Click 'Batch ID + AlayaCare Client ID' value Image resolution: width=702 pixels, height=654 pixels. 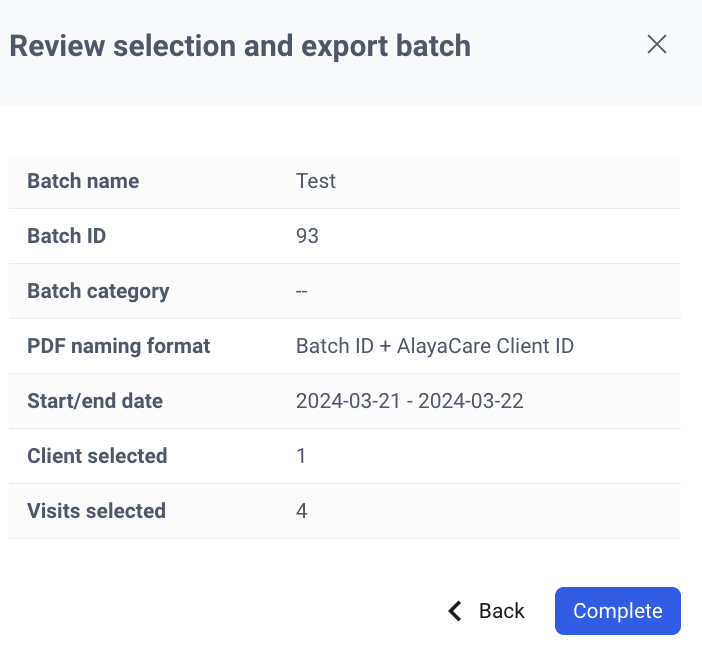(x=435, y=346)
